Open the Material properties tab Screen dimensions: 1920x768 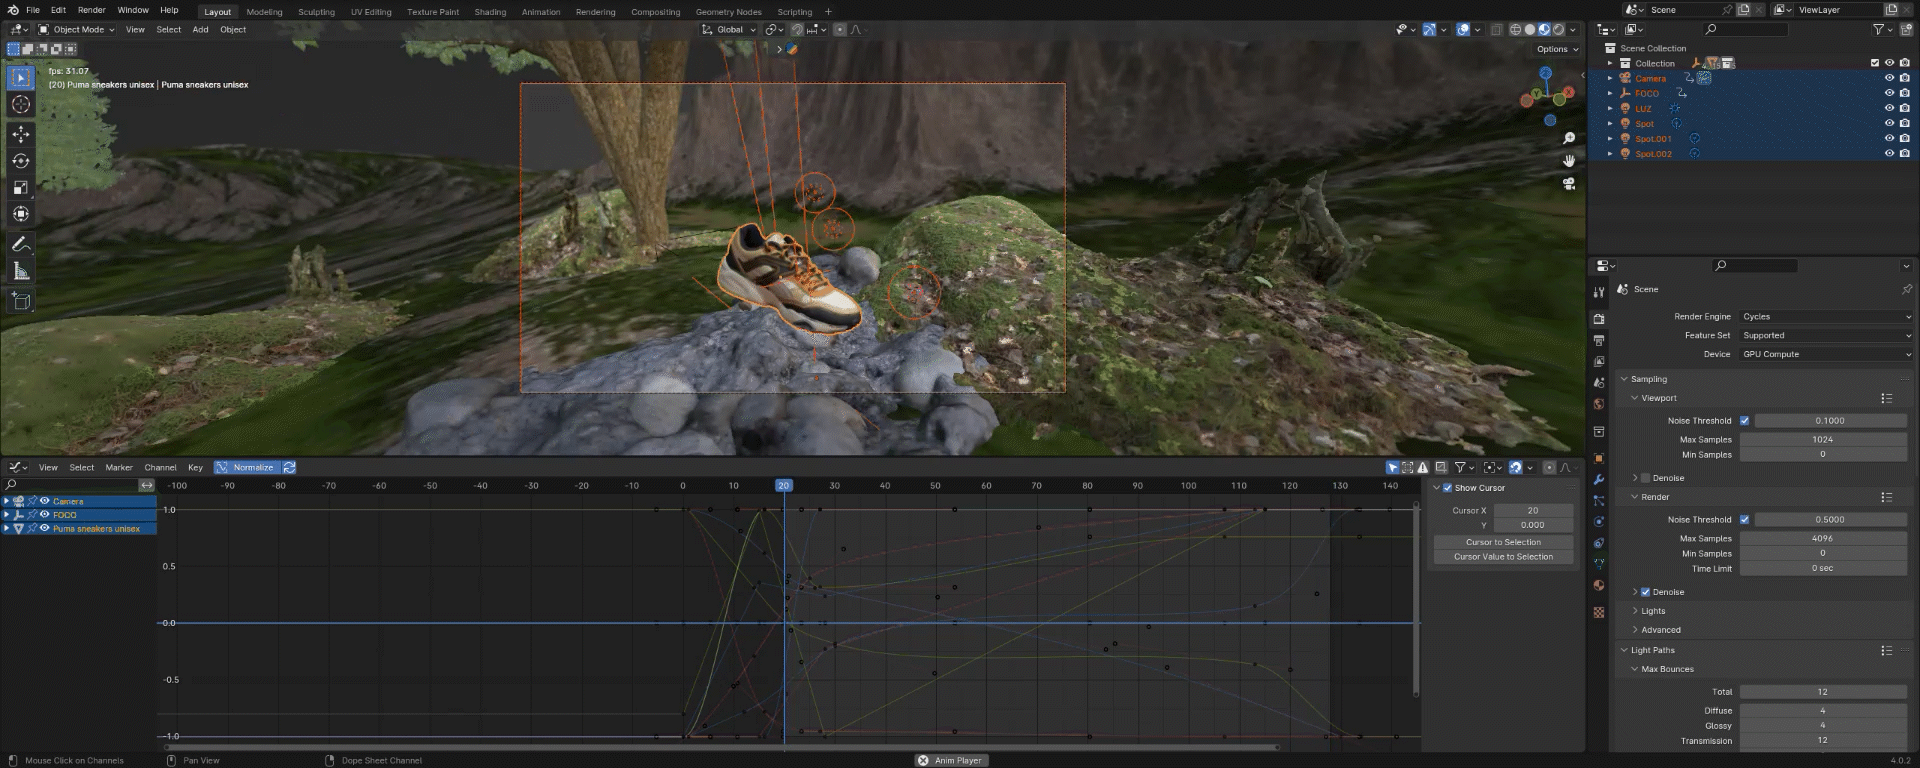tap(1599, 586)
